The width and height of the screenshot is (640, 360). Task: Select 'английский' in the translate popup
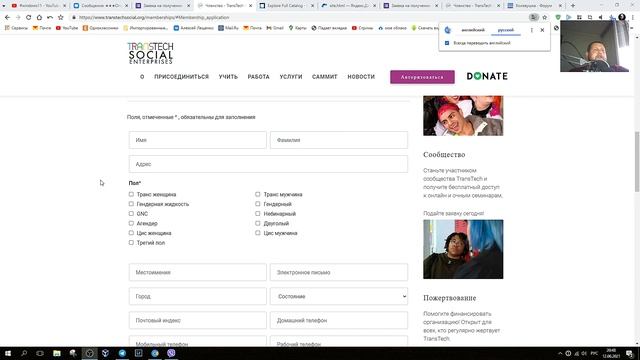click(473, 30)
